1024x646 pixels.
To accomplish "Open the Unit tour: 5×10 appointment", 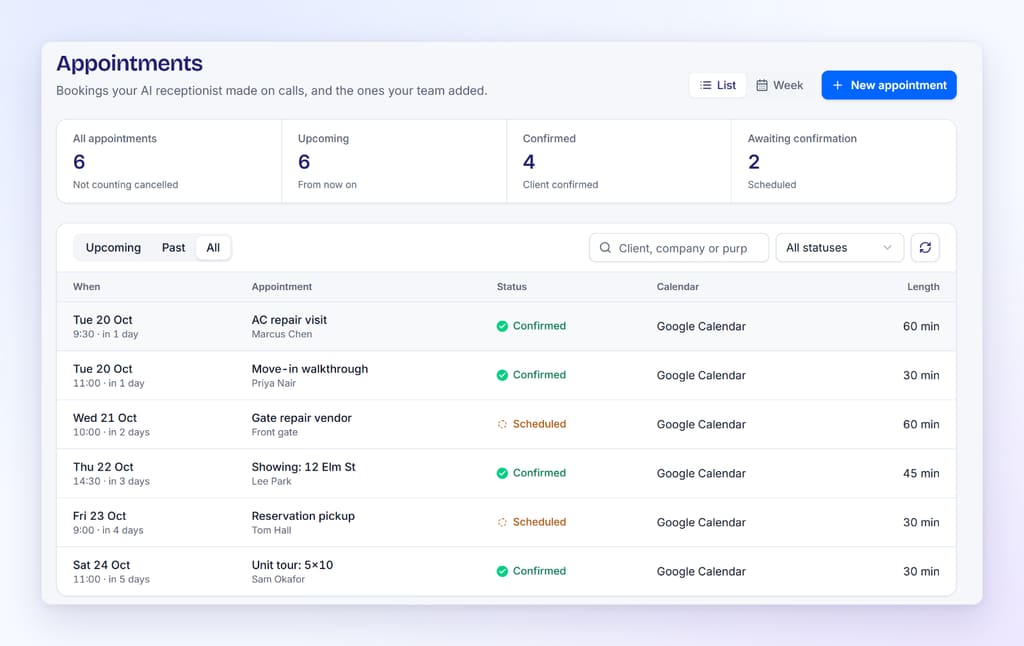I will (506, 572).
